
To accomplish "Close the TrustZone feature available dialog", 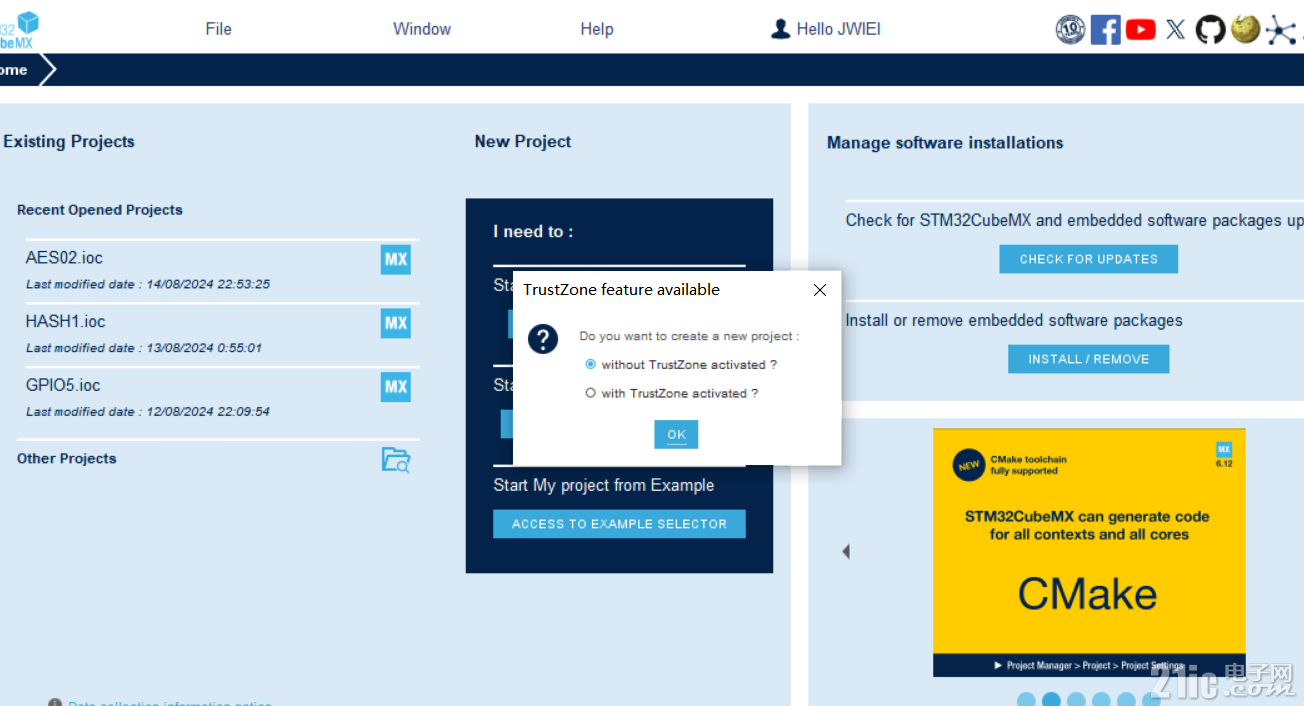I will [x=820, y=290].
